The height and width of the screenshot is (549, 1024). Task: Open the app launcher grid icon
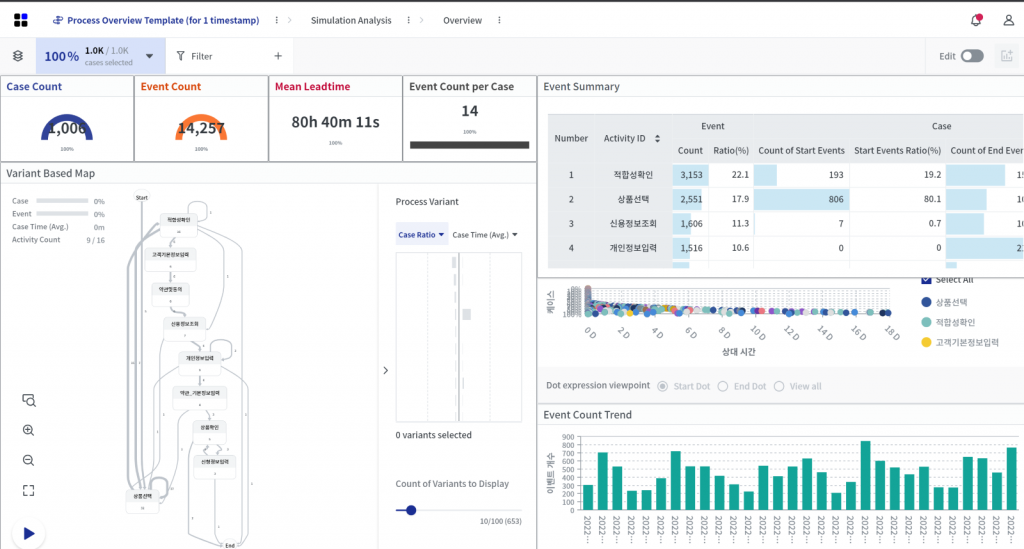click(21, 20)
